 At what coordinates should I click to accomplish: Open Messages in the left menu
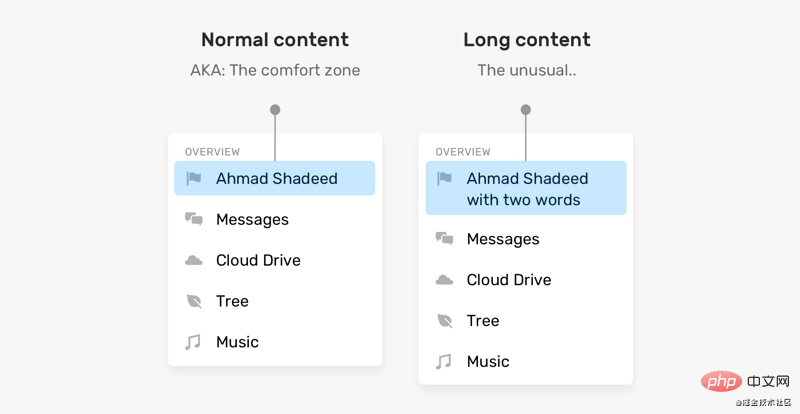(x=252, y=220)
